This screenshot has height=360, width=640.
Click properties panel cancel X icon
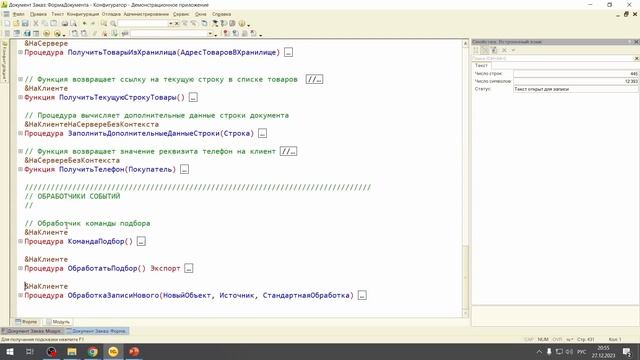pyautogui.click(x=504, y=50)
